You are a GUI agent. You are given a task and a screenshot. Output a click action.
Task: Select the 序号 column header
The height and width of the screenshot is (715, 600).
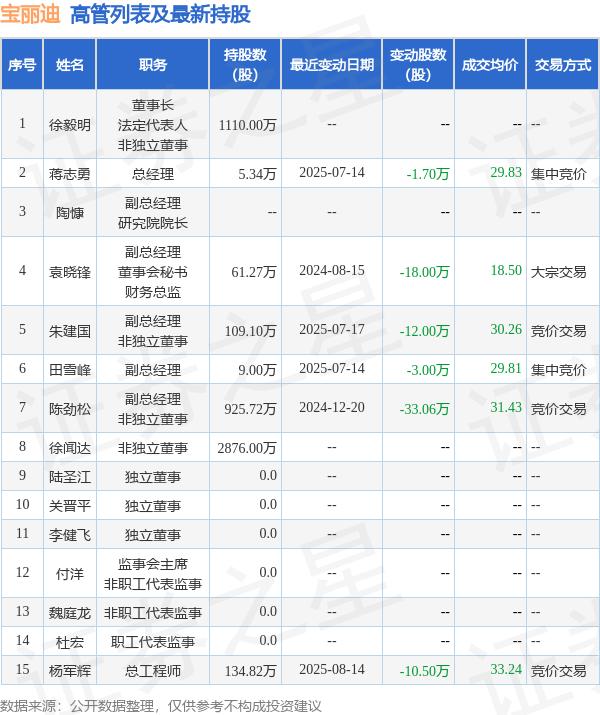tap(22, 64)
